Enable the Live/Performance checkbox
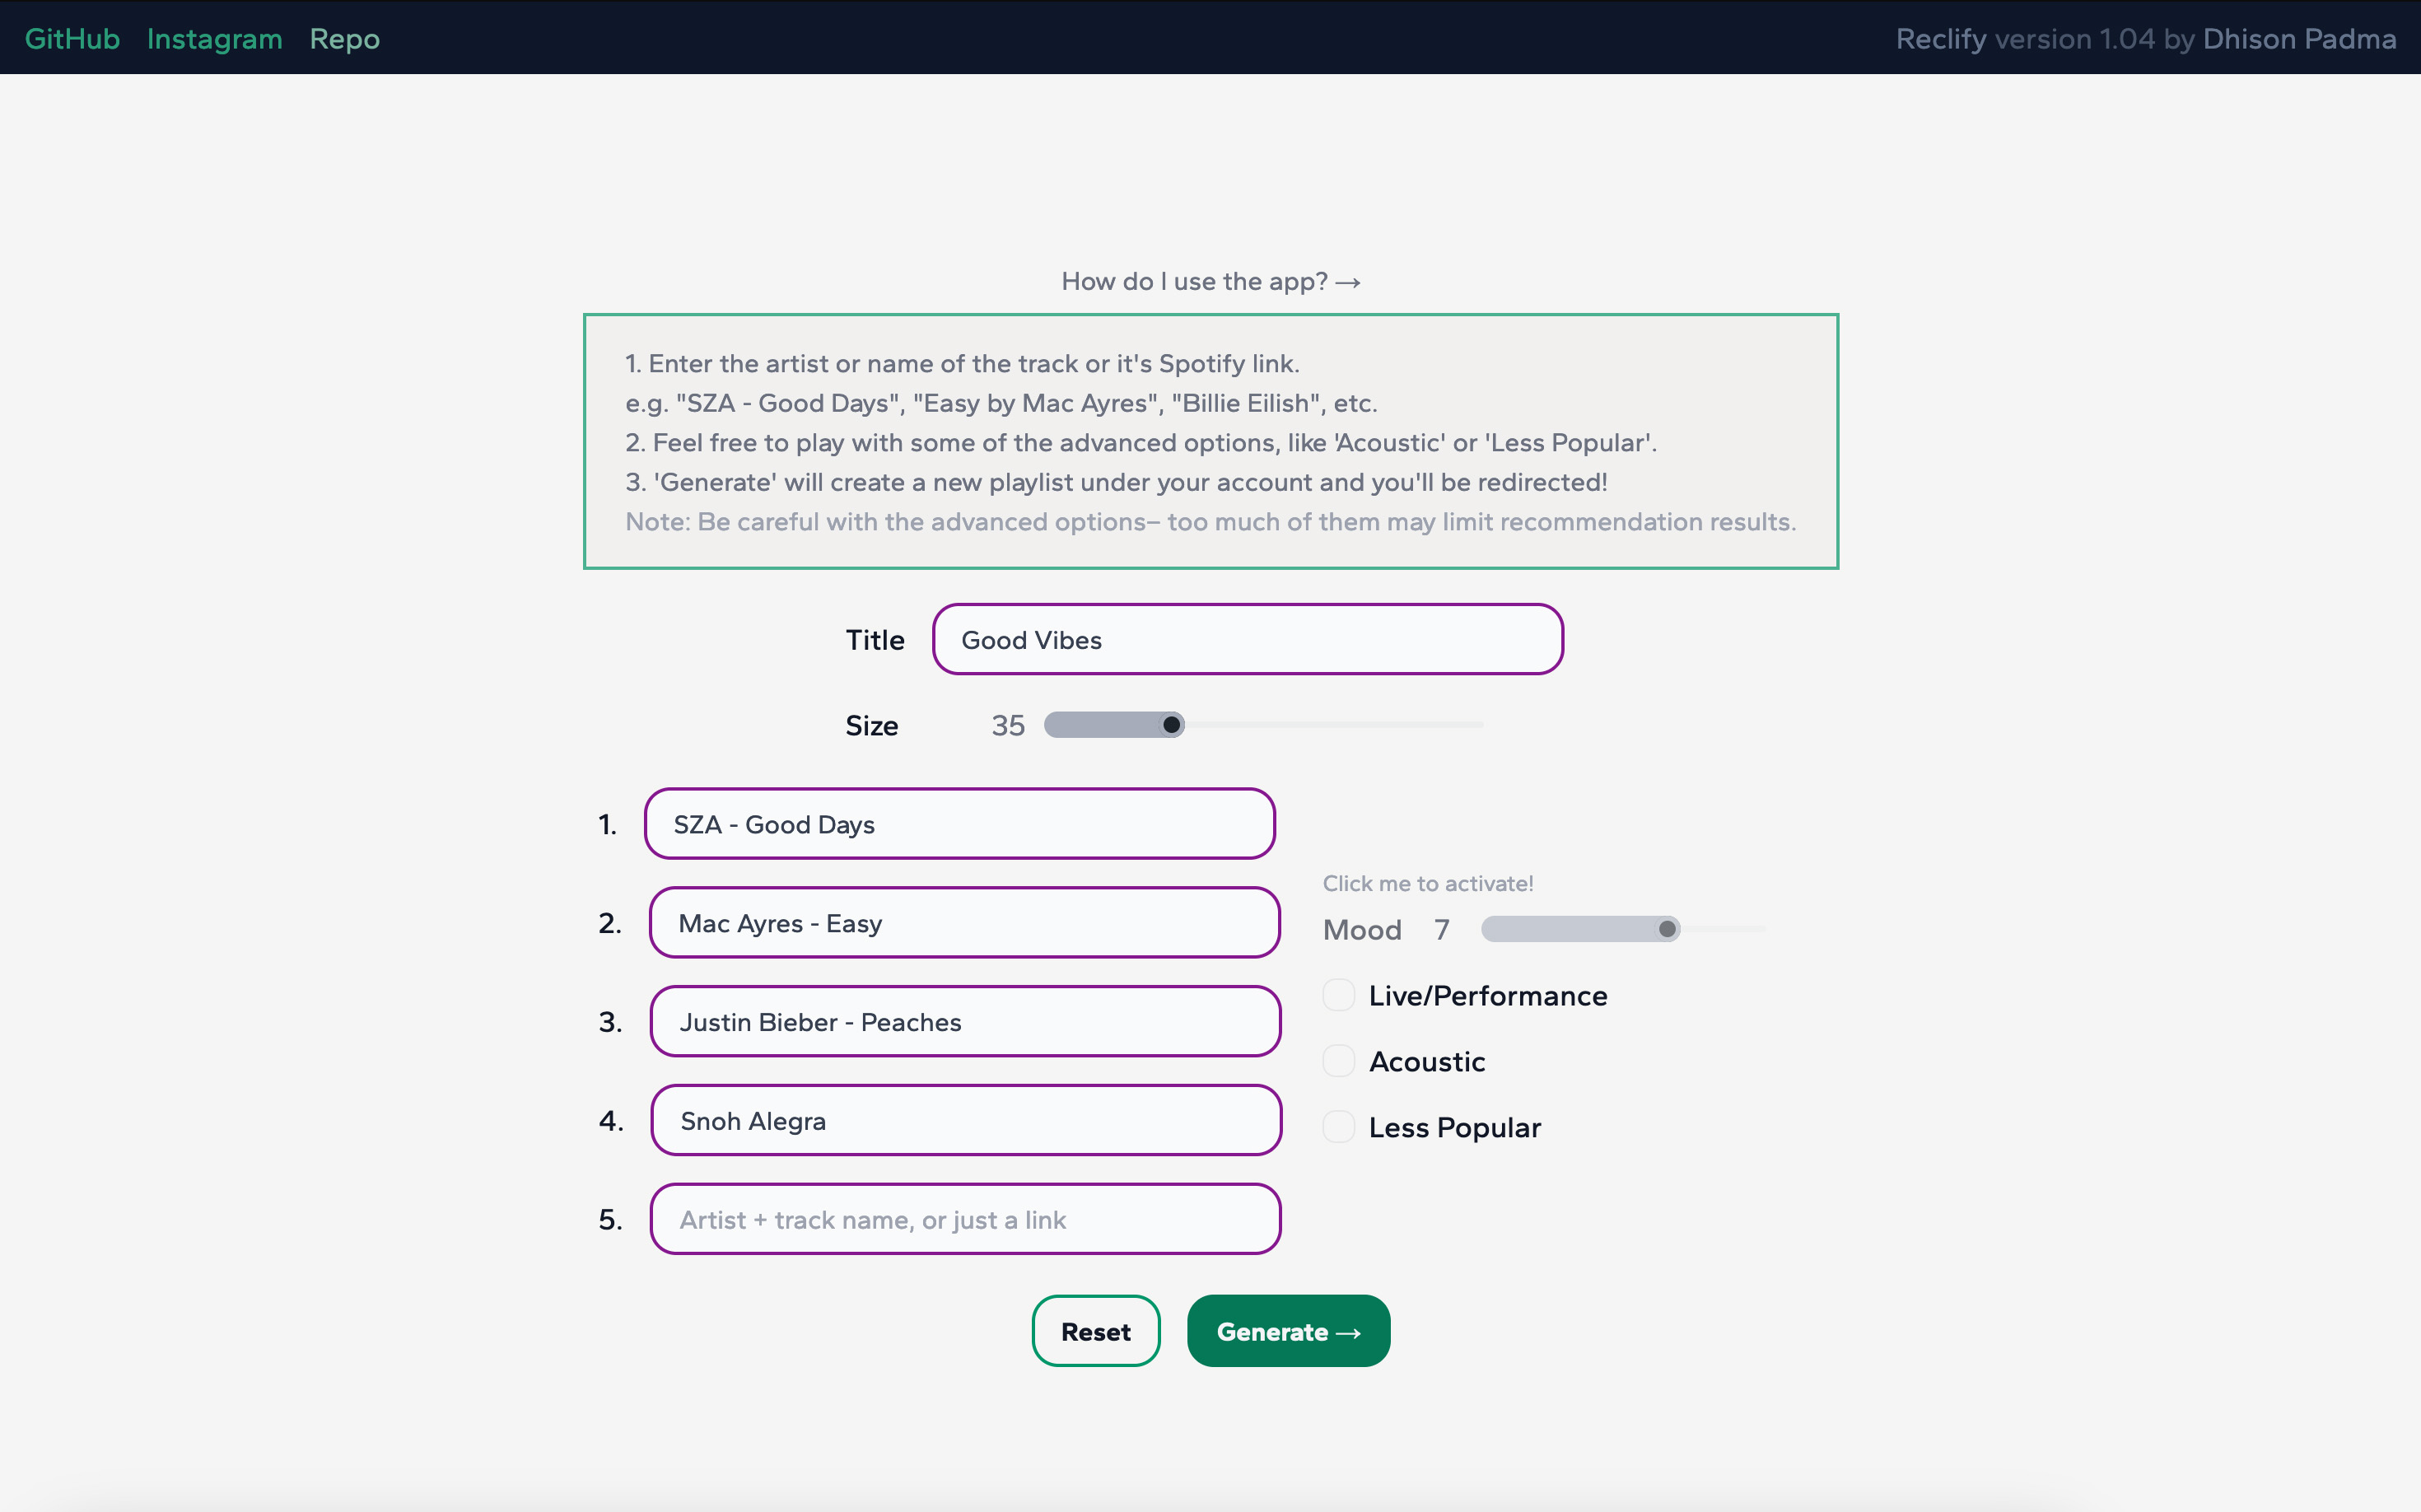Viewport: 2421px width, 1512px height. click(1338, 995)
